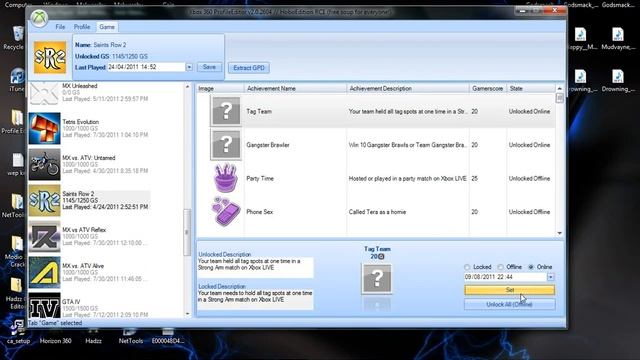640x360 pixels.
Task: Click the Gangster Brawler achievement image
Action: 226,144
